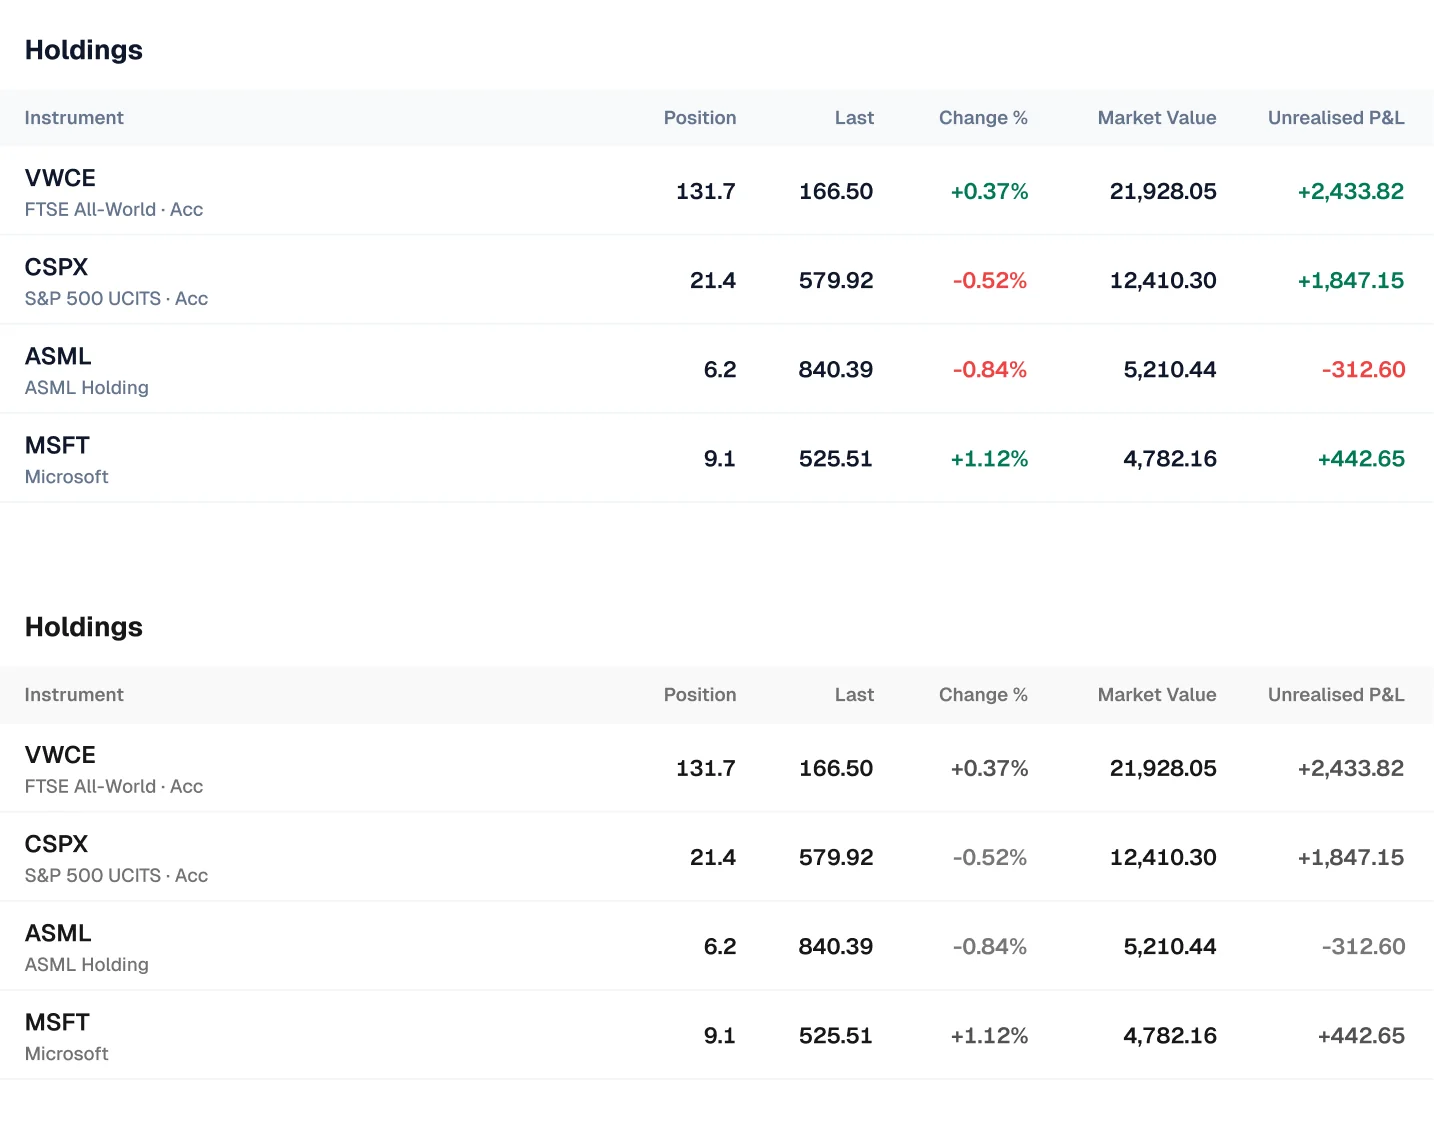This screenshot has width=1434, height=1148.
Task: Click 21,928.05 market value in the grayscale table
Action: (x=1163, y=768)
